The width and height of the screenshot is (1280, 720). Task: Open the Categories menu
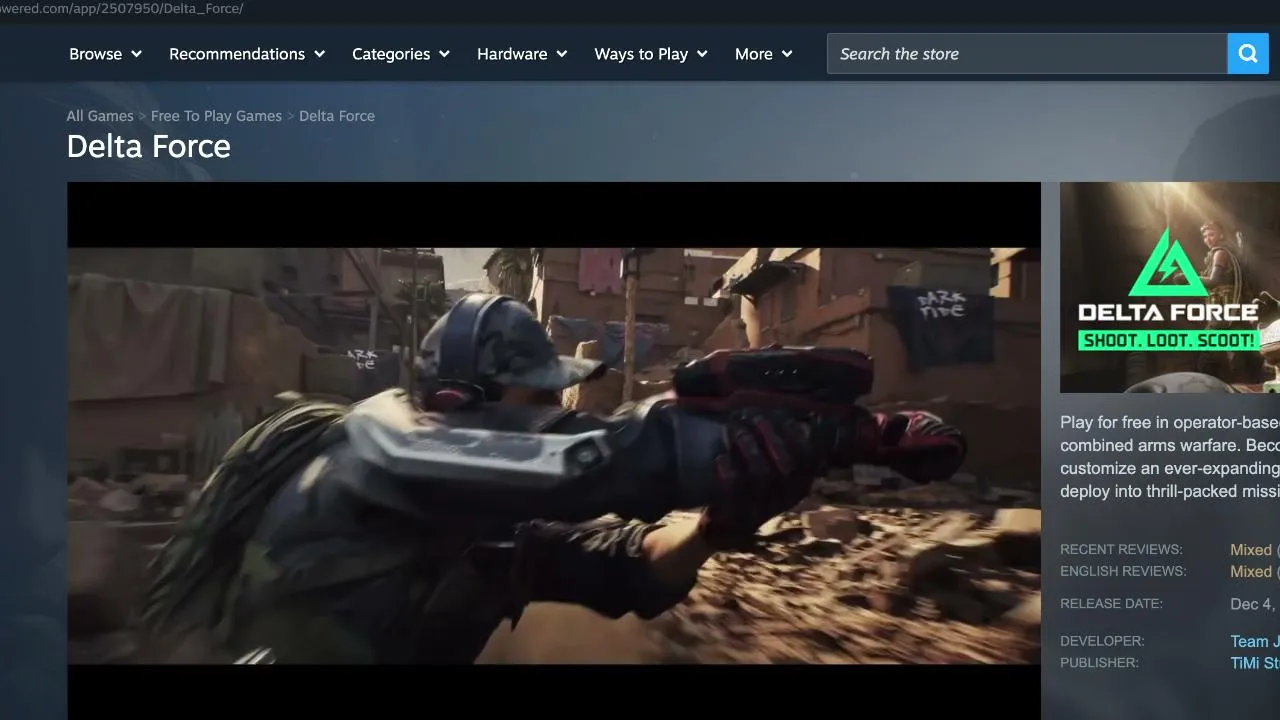(x=401, y=54)
